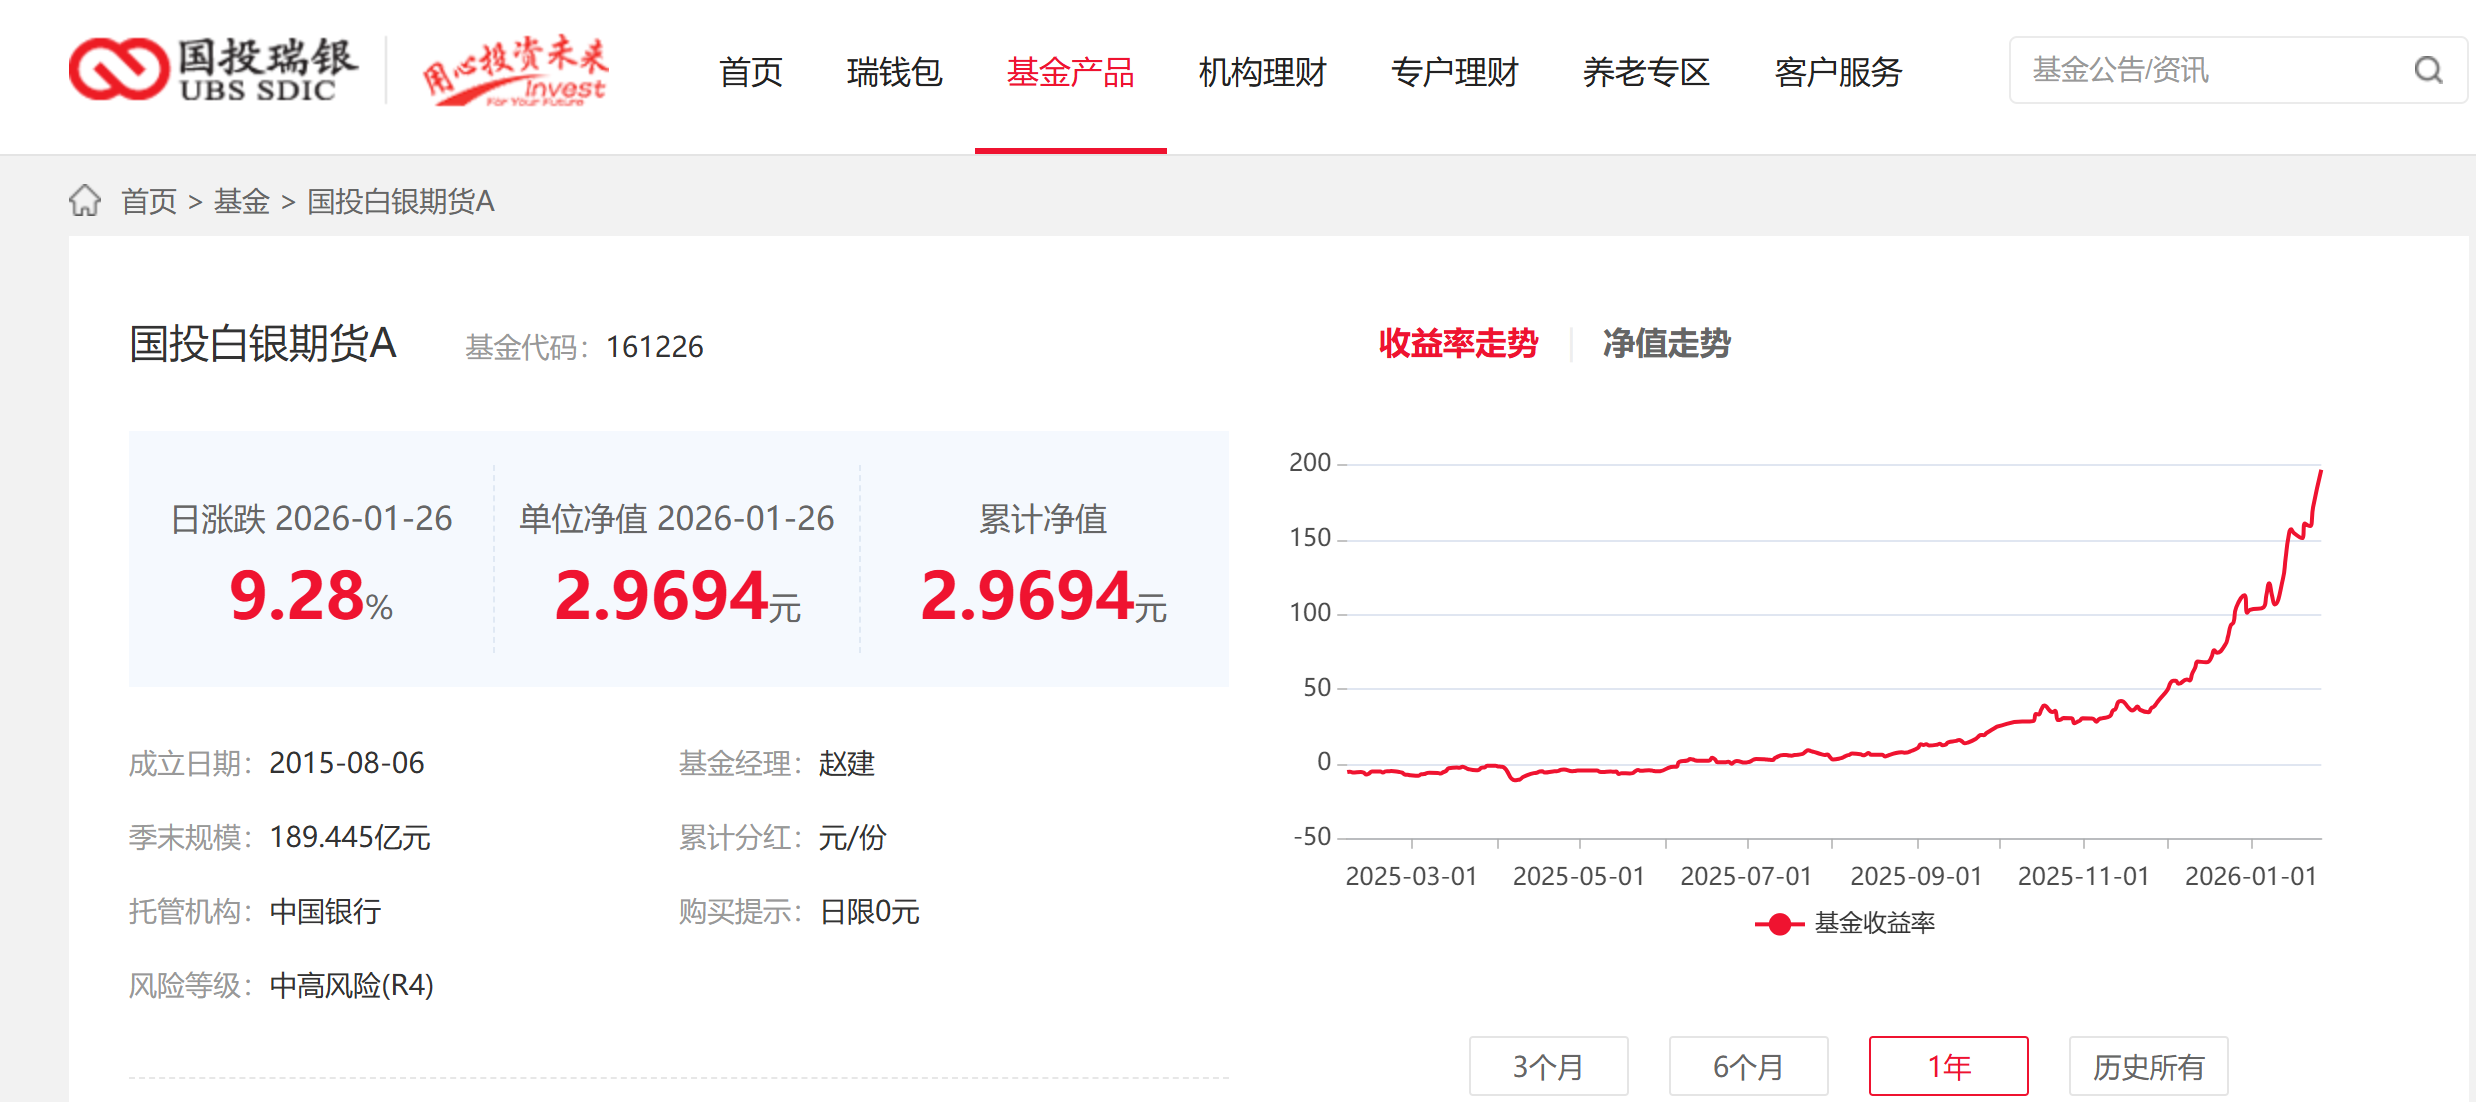Click the UBS SDIC logo

[213, 70]
